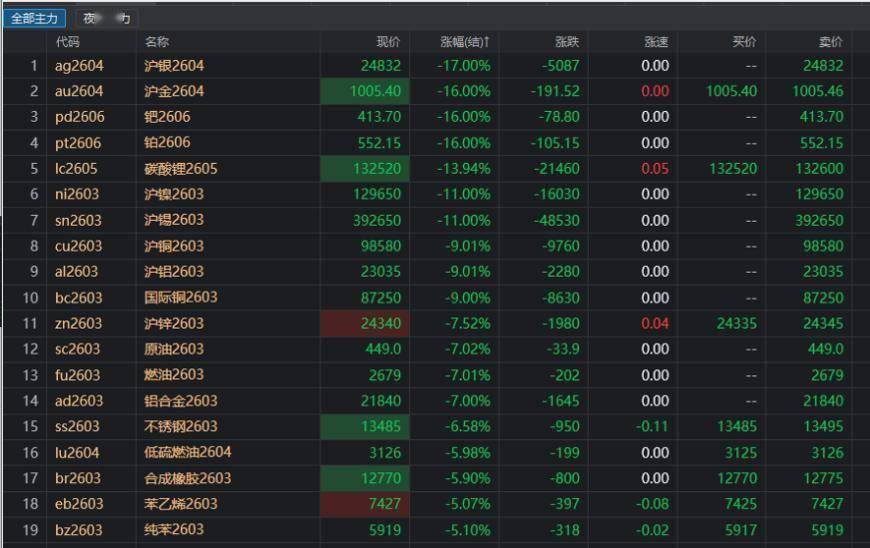Select contract code bz2603
The image size is (870, 548).
click(78, 530)
